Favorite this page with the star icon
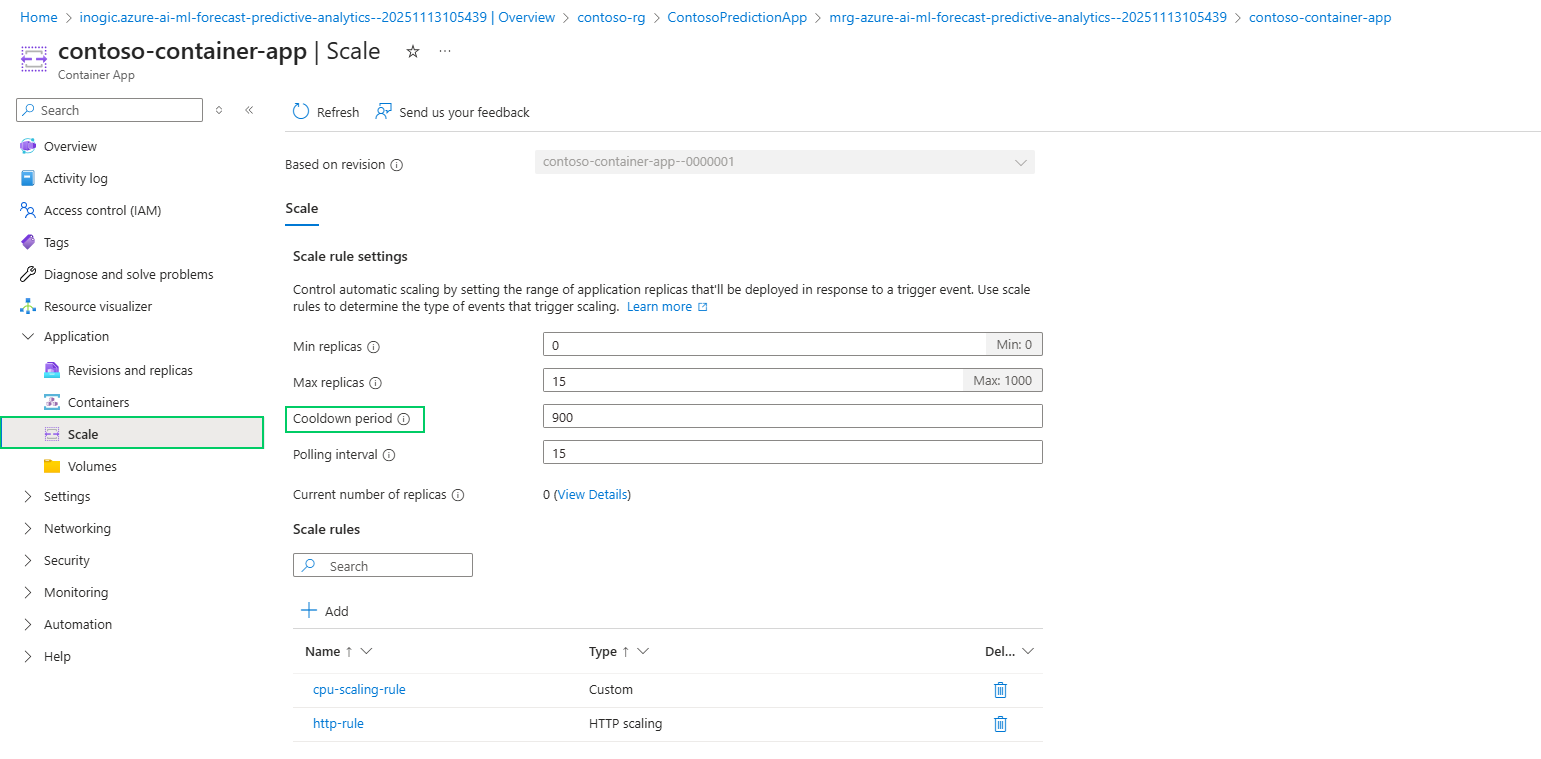 point(413,52)
